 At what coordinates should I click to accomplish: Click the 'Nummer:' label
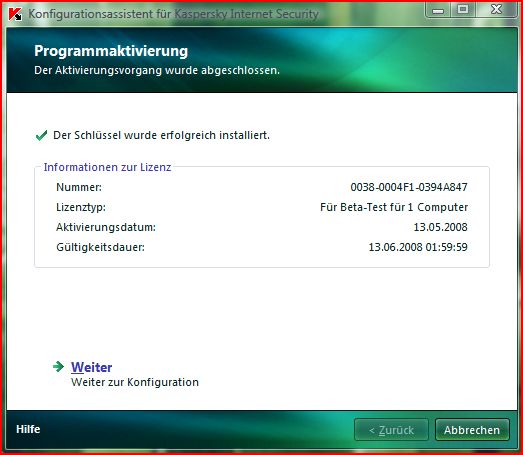(x=79, y=187)
